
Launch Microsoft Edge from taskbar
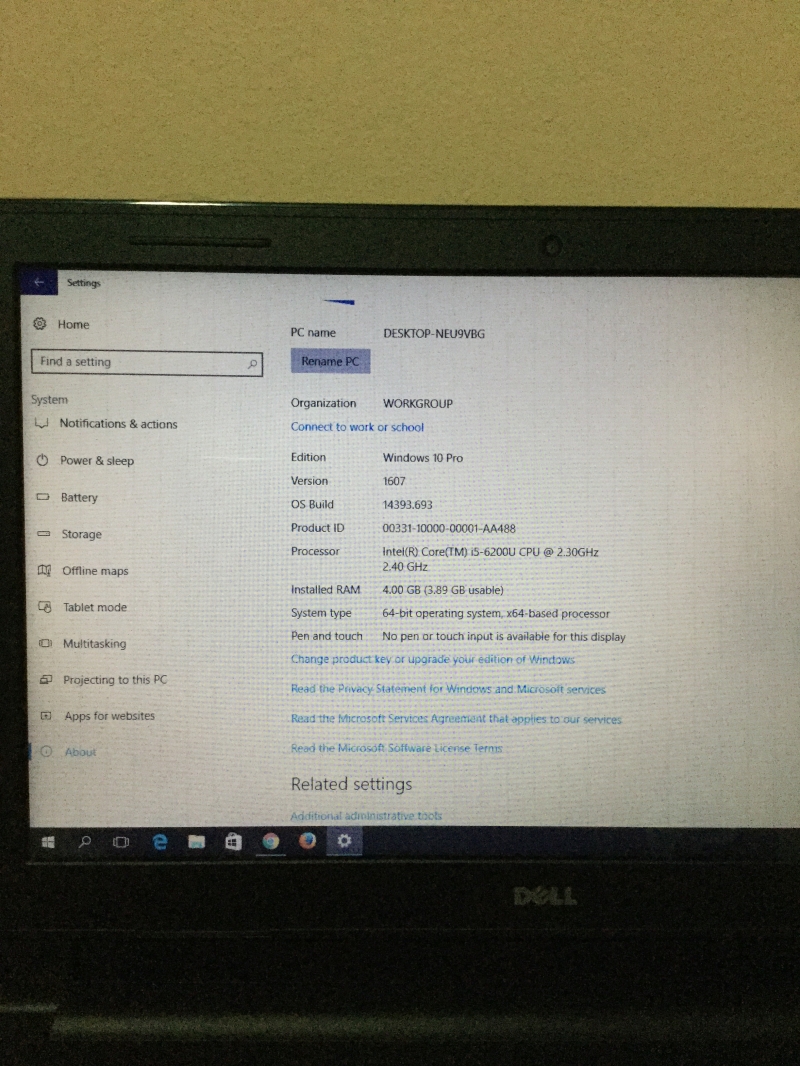159,842
